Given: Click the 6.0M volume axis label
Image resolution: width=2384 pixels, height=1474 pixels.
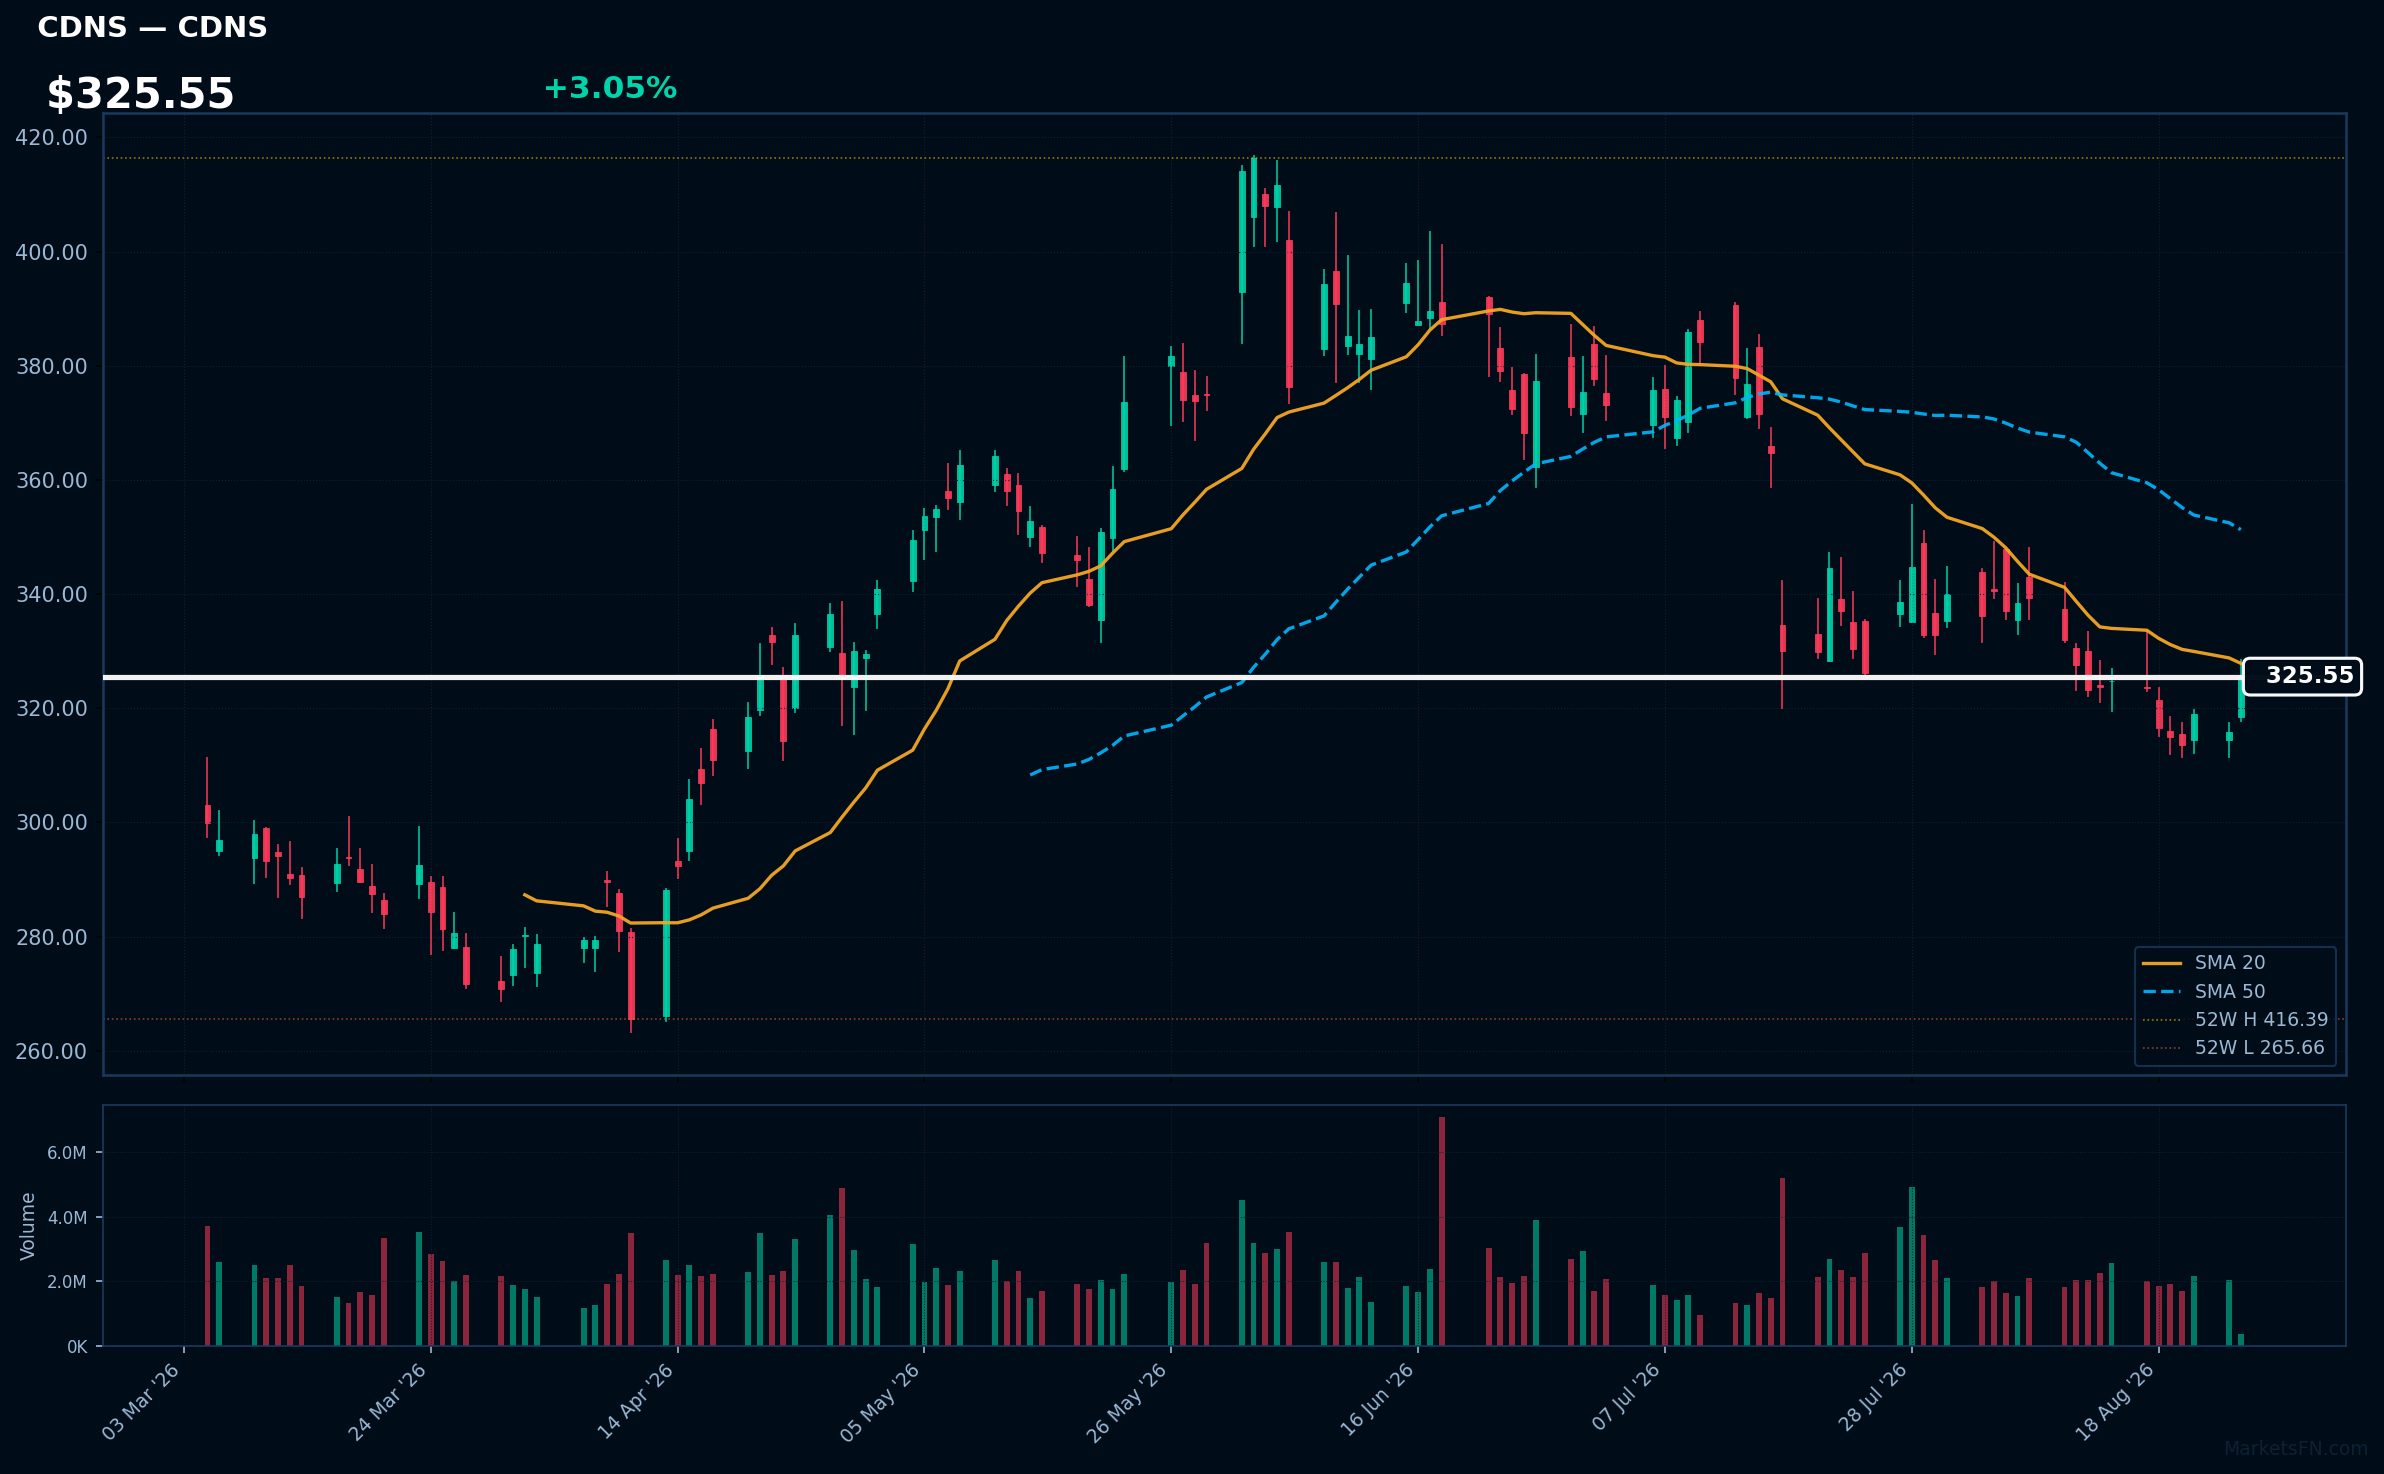Looking at the screenshot, I should coord(66,1153).
